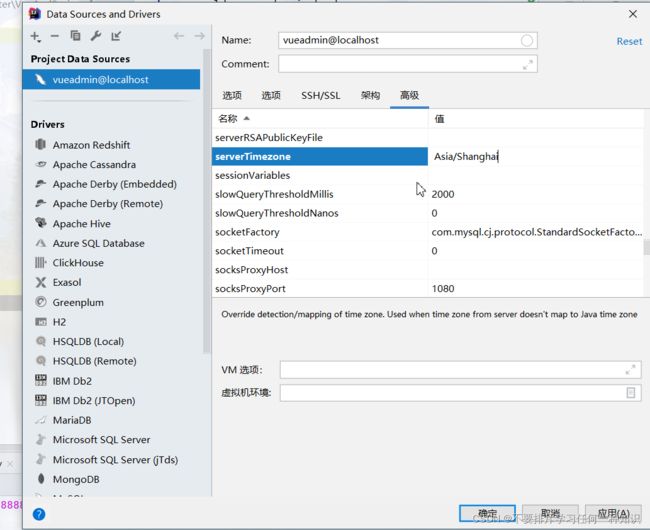The width and height of the screenshot is (650, 530).
Task: Make data source global arrow icon
Action: (x=116, y=36)
